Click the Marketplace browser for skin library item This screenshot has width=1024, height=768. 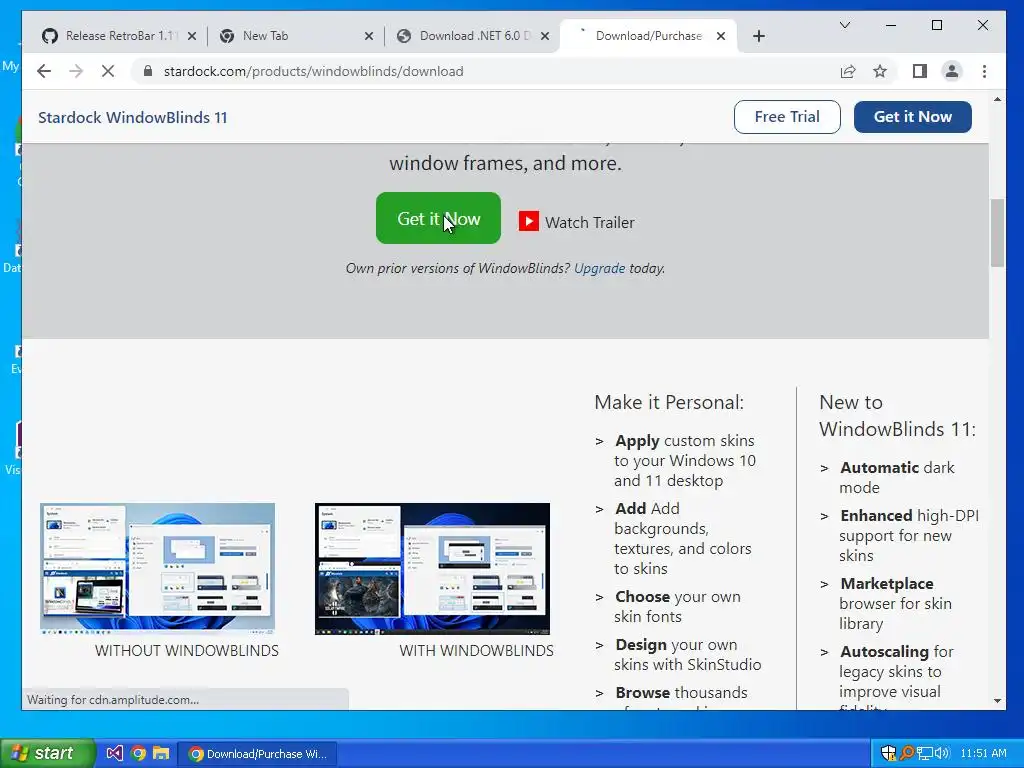[x=895, y=603]
